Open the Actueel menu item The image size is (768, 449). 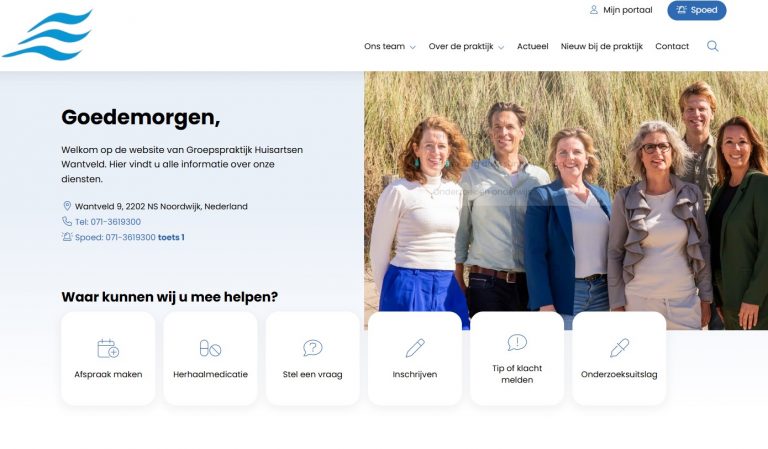click(x=532, y=46)
